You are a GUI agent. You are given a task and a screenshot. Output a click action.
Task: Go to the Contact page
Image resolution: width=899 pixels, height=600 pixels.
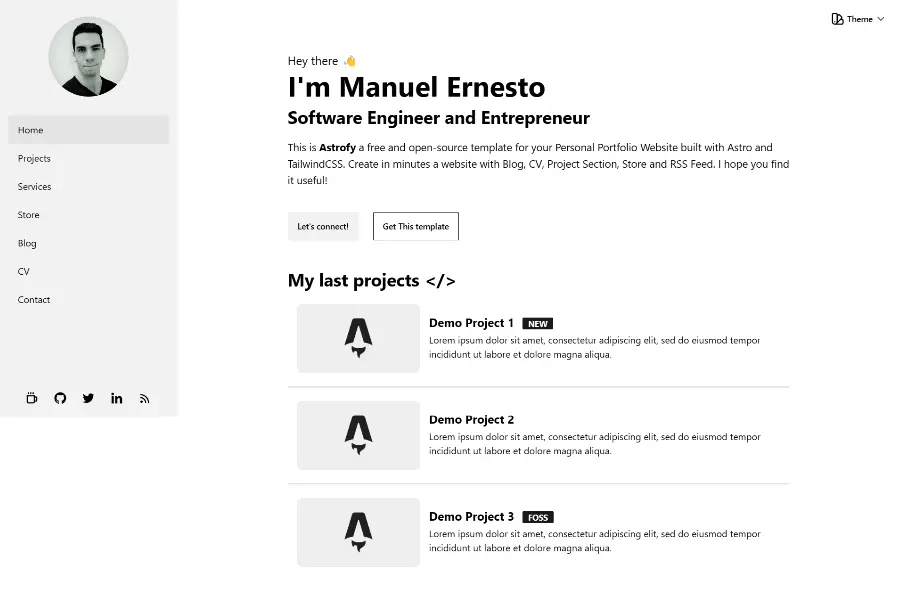34,300
